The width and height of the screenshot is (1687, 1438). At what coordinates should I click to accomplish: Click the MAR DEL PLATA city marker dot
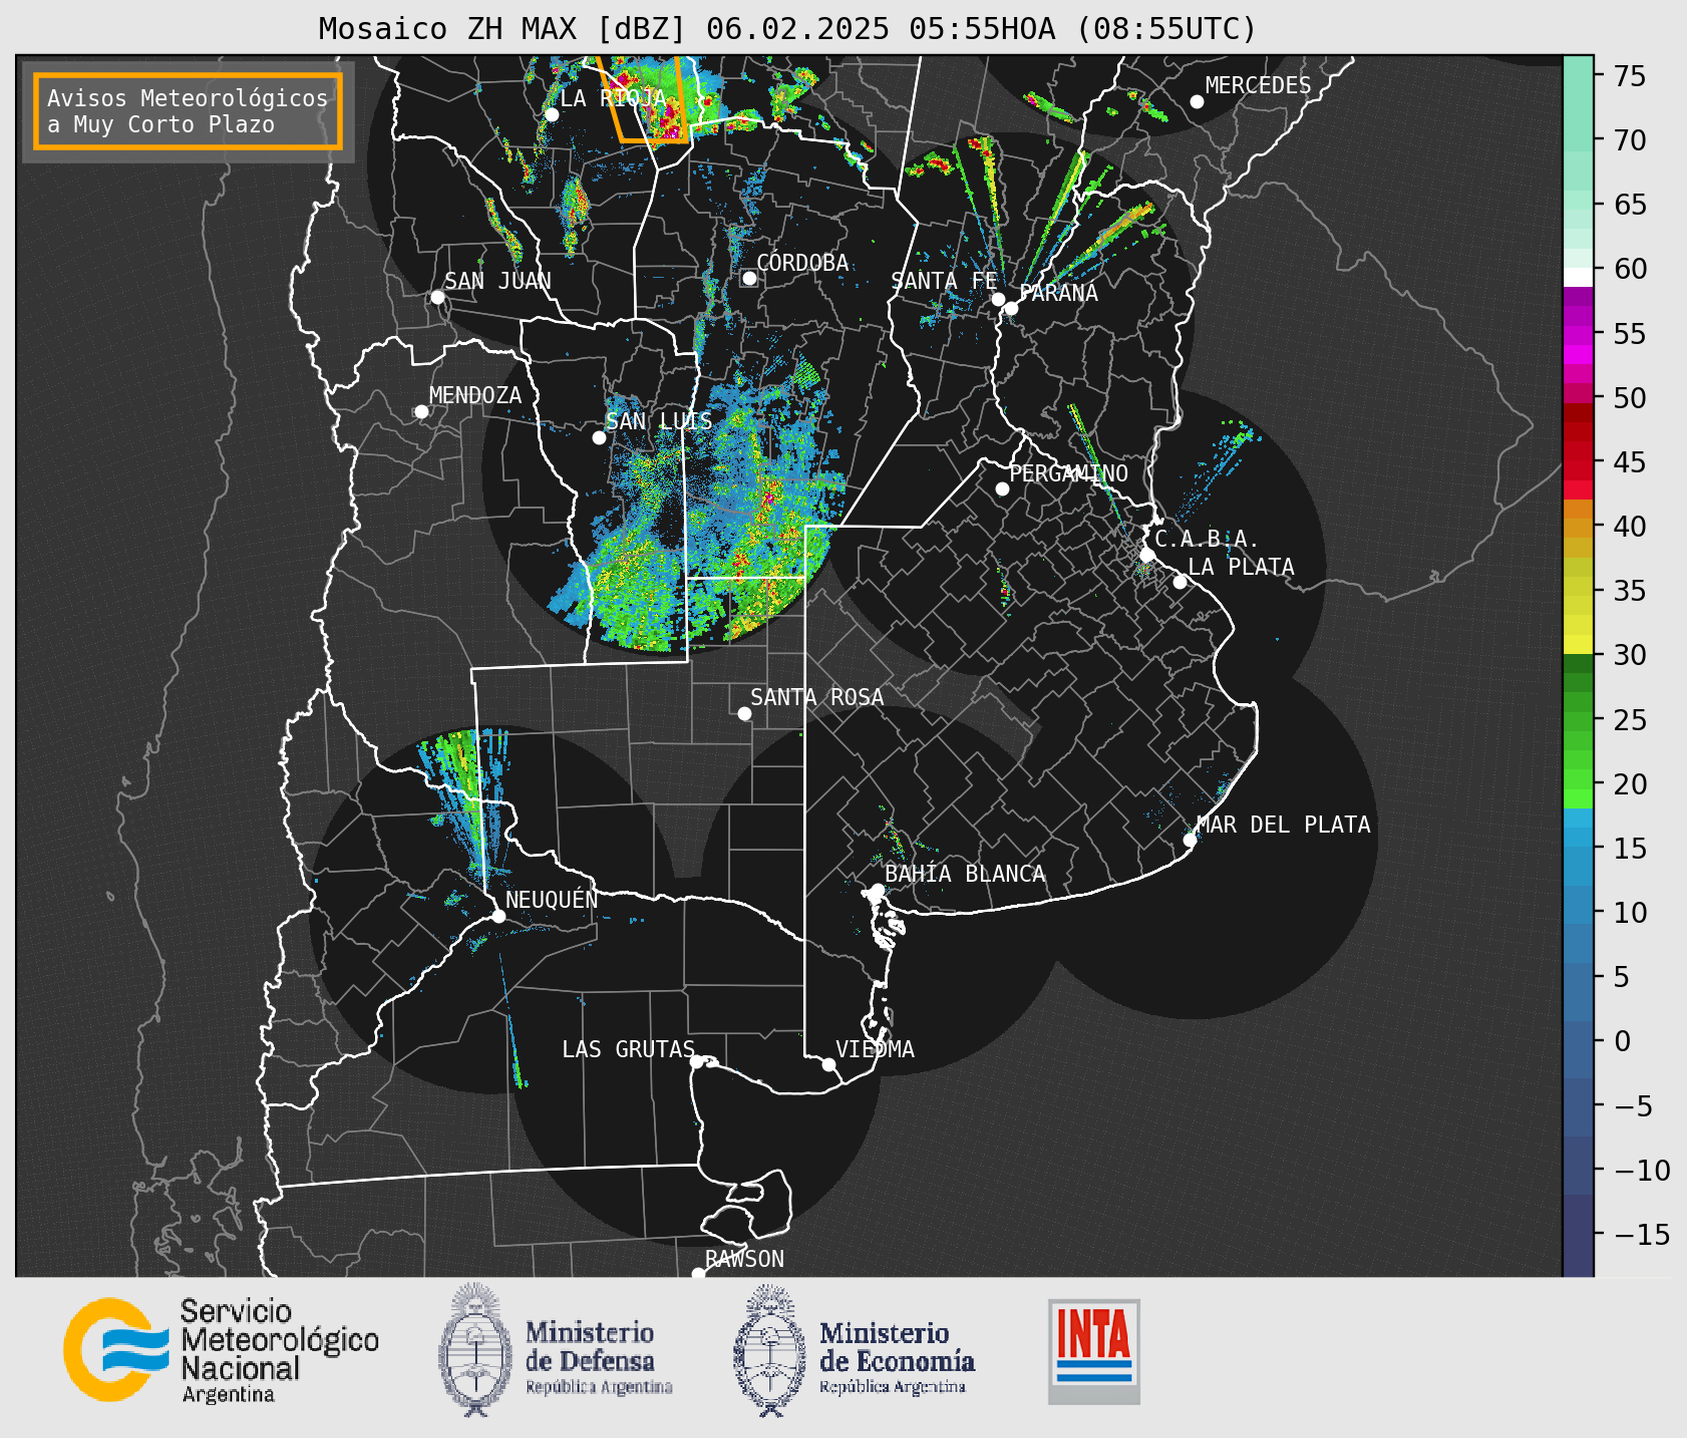point(1190,840)
